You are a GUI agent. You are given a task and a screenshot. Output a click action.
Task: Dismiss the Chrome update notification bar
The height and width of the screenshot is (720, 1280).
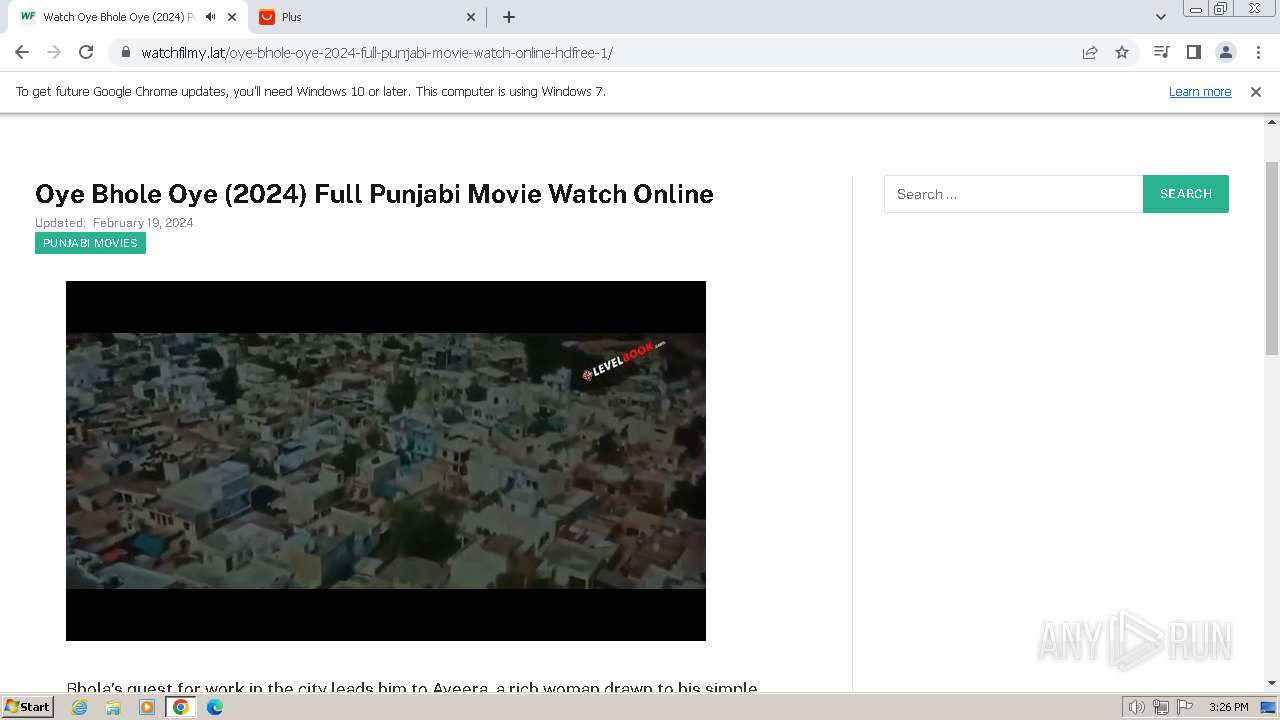tap(1255, 91)
